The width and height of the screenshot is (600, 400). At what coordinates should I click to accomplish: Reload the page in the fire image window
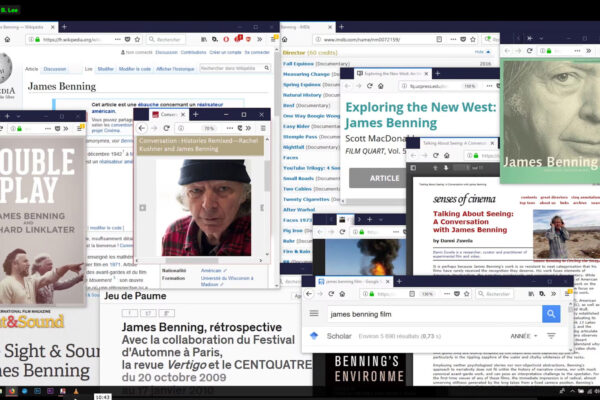pyautogui.click(x=342, y=232)
